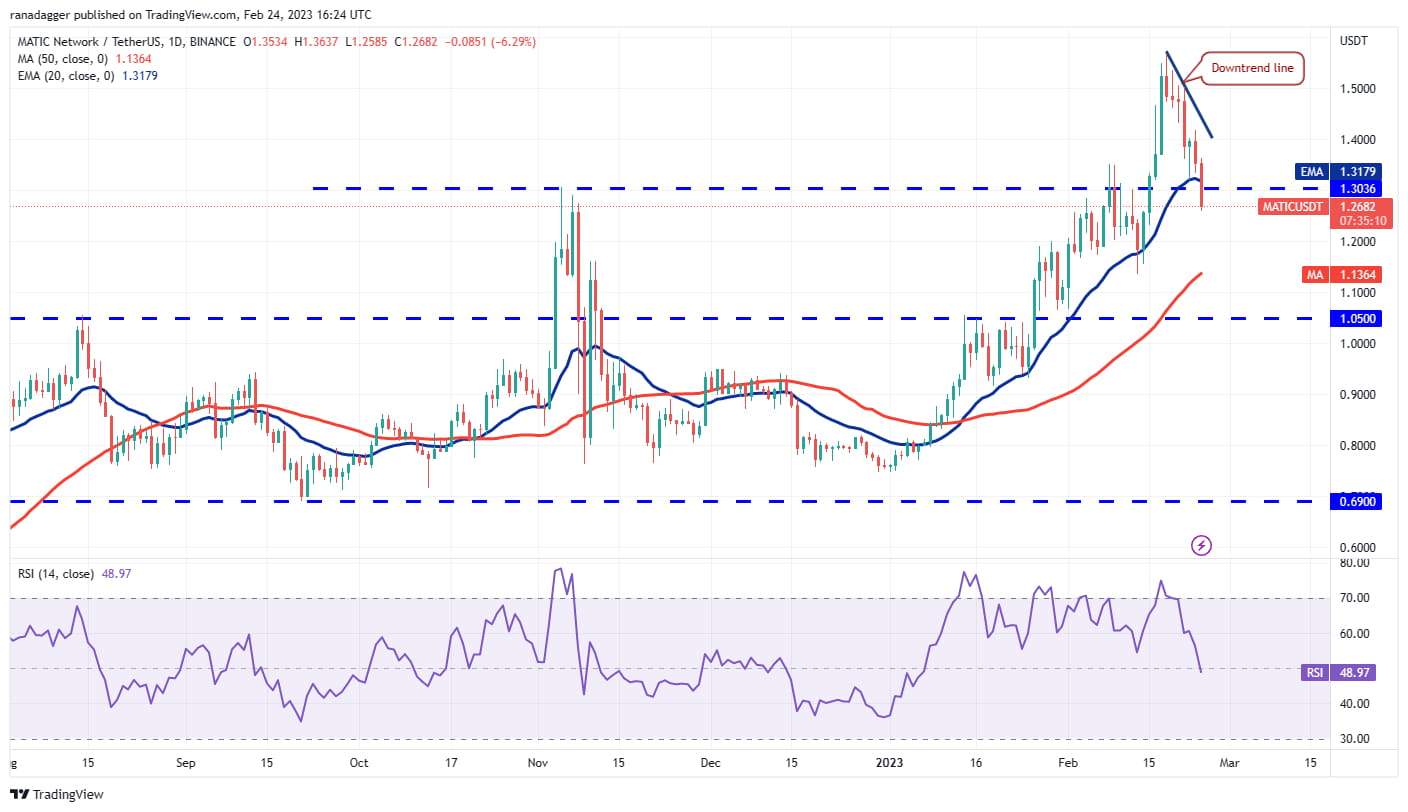Select the MA (50, close, 0) legend label
The height and width of the screenshot is (812, 1408).
[63, 59]
